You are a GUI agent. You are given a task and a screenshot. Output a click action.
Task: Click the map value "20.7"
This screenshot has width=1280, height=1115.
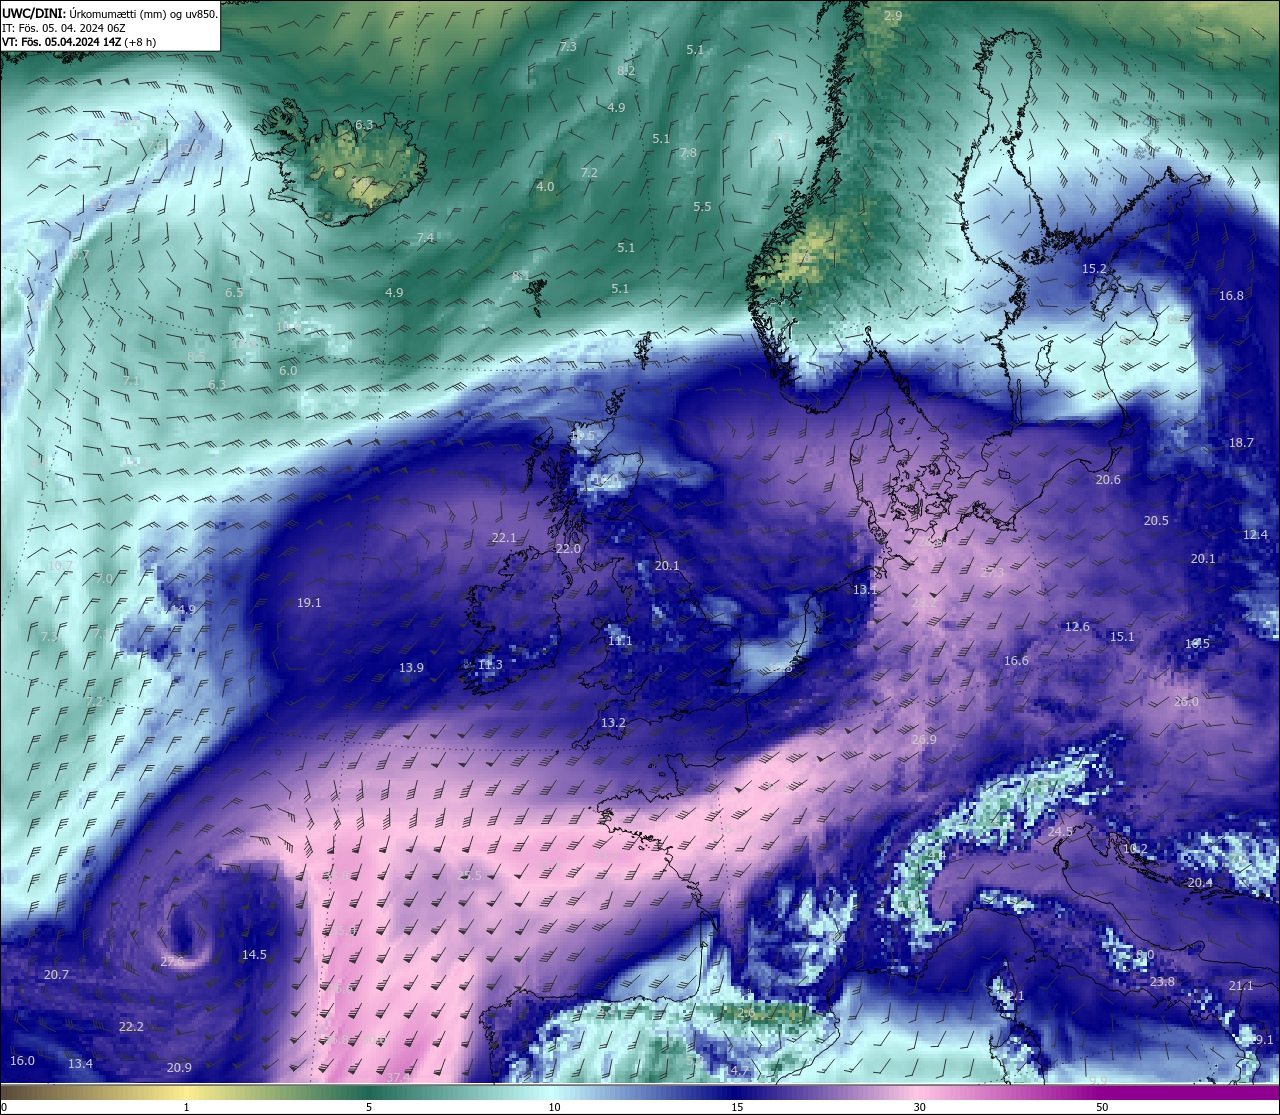[x=56, y=975]
